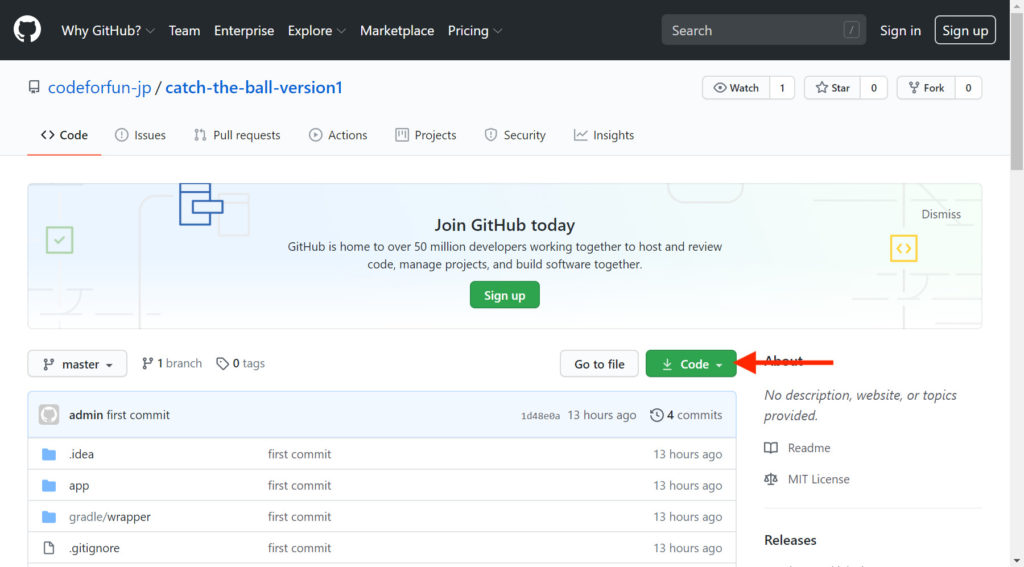Click the .gitignore file icon

(49, 547)
